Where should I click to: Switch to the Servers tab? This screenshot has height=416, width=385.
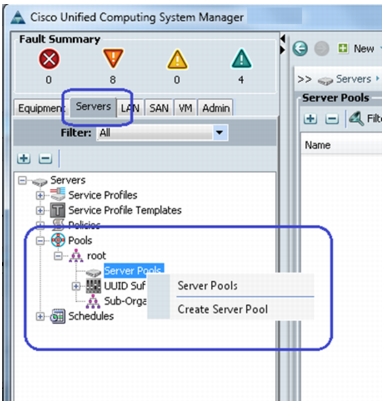[93, 107]
